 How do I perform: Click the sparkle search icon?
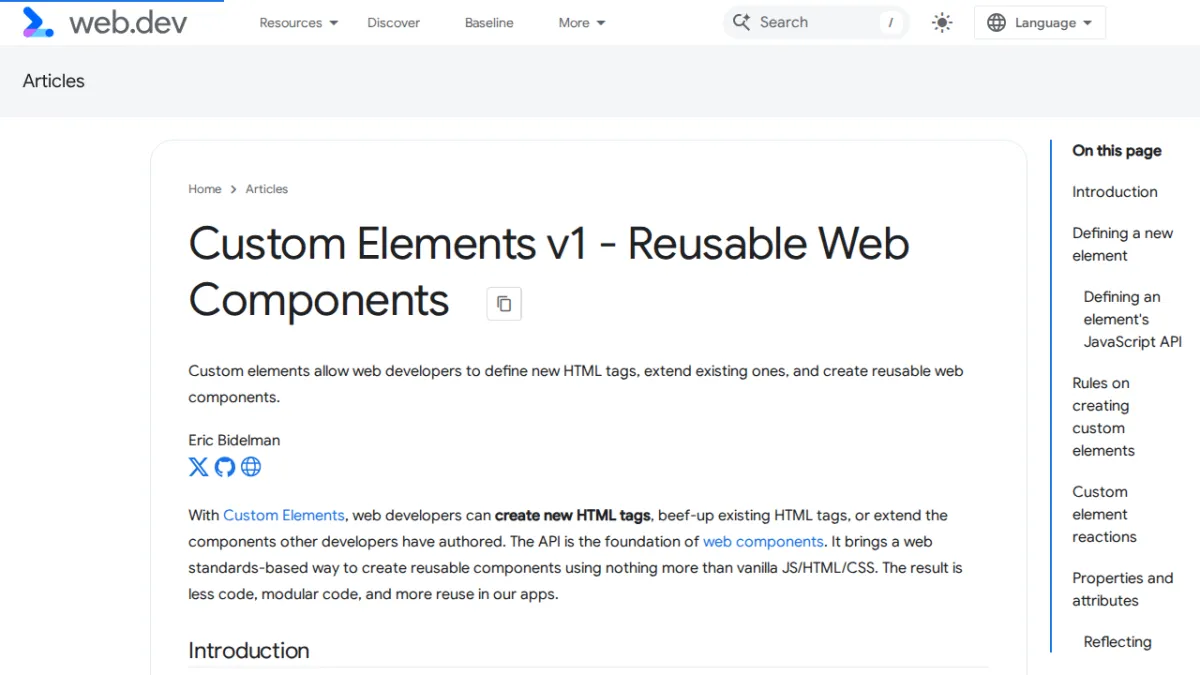[x=741, y=22]
